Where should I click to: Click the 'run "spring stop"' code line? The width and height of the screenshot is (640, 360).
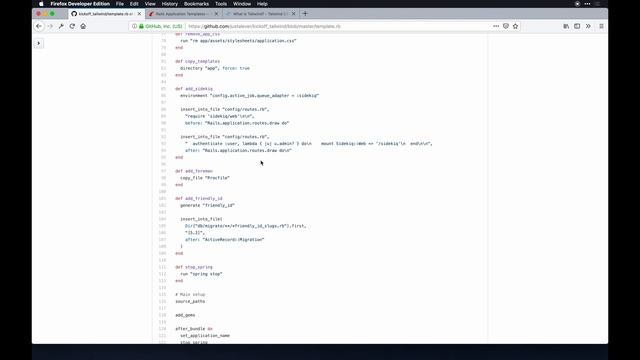point(201,274)
